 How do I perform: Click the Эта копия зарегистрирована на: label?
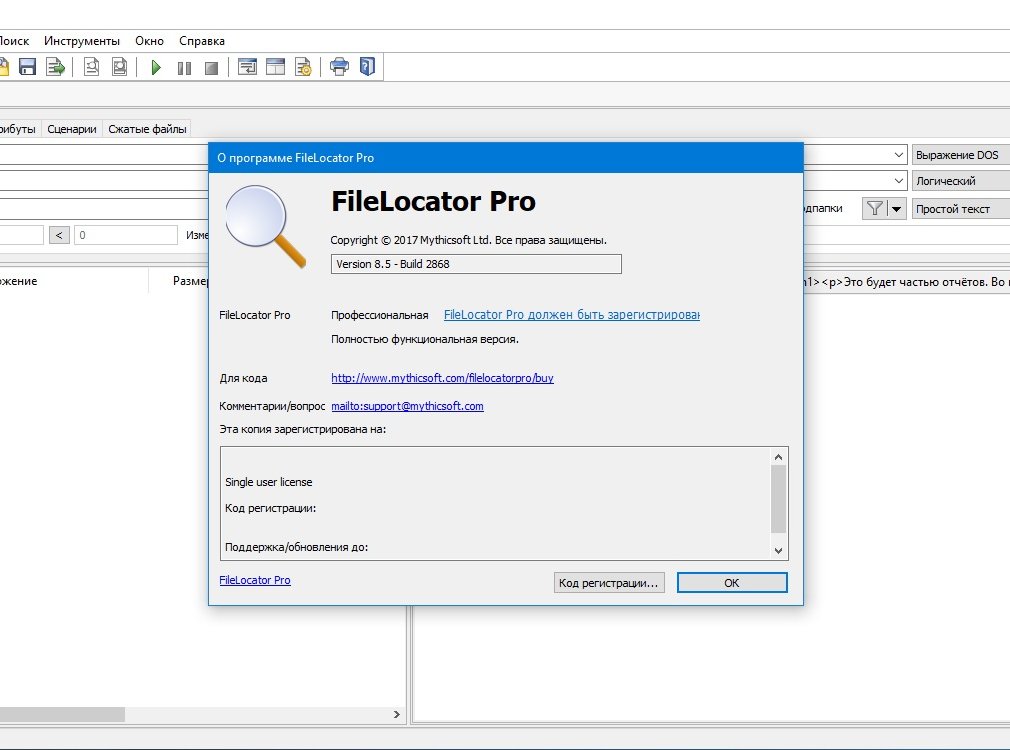coord(303,429)
